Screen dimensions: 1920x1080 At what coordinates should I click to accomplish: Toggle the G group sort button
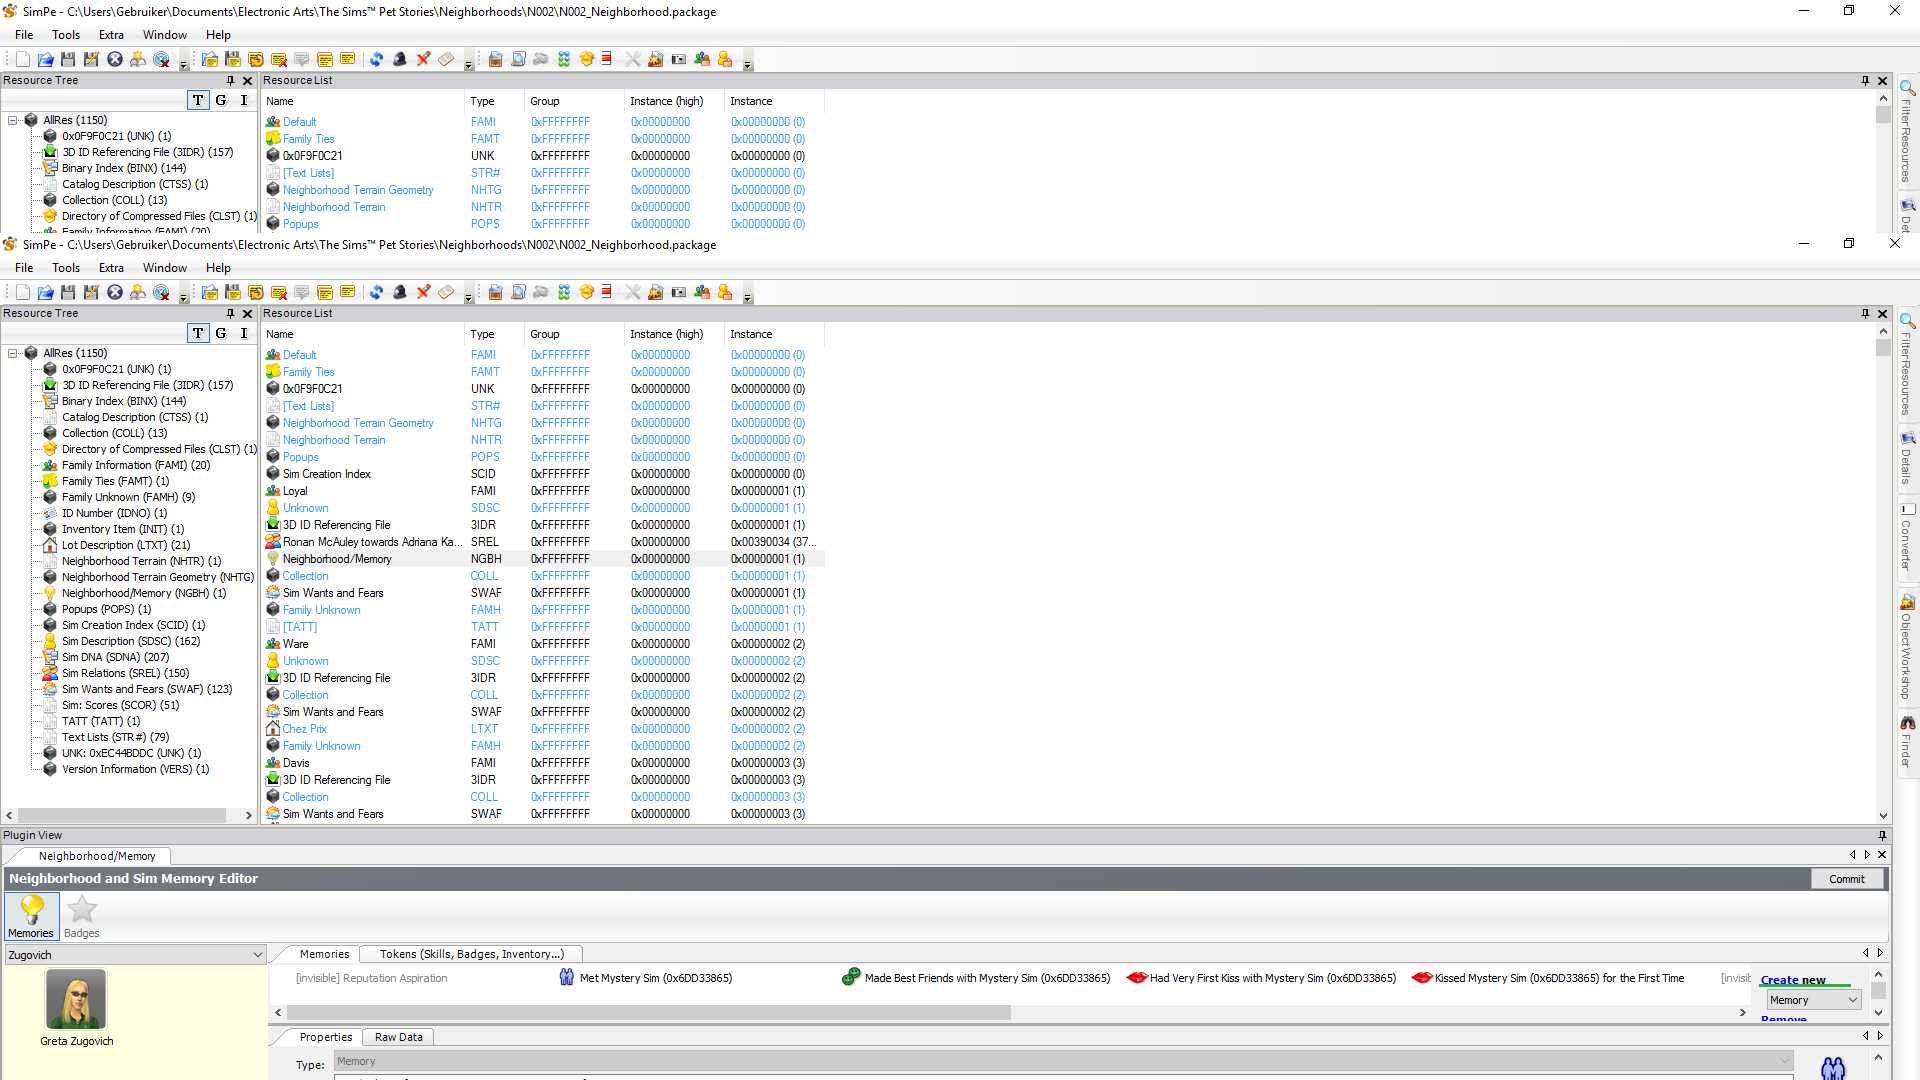[221, 333]
